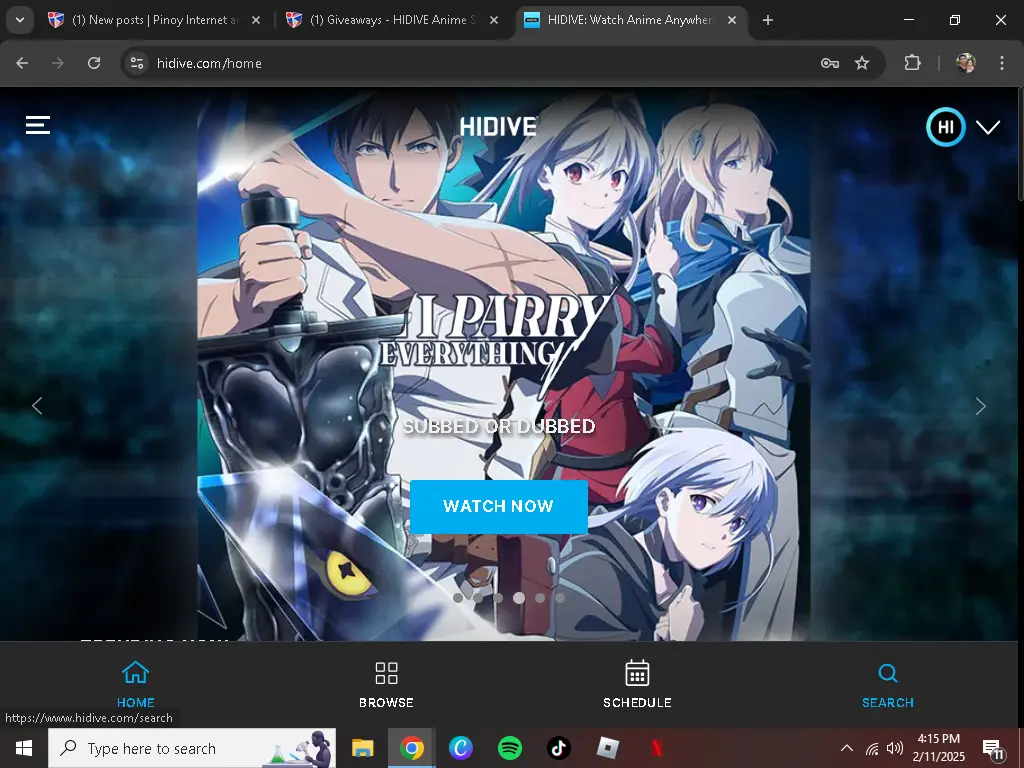Advance carousel with the right arrow
Image resolution: width=1024 pixels, height=768 pixels.
tap(980, 406)
